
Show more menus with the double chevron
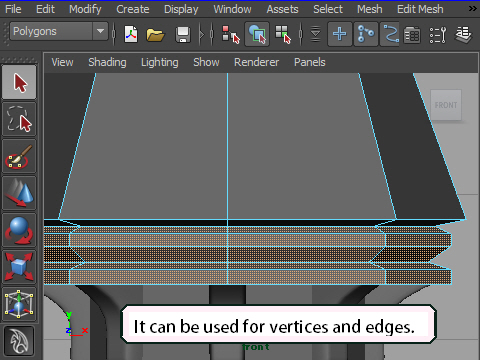click(472, 8)
